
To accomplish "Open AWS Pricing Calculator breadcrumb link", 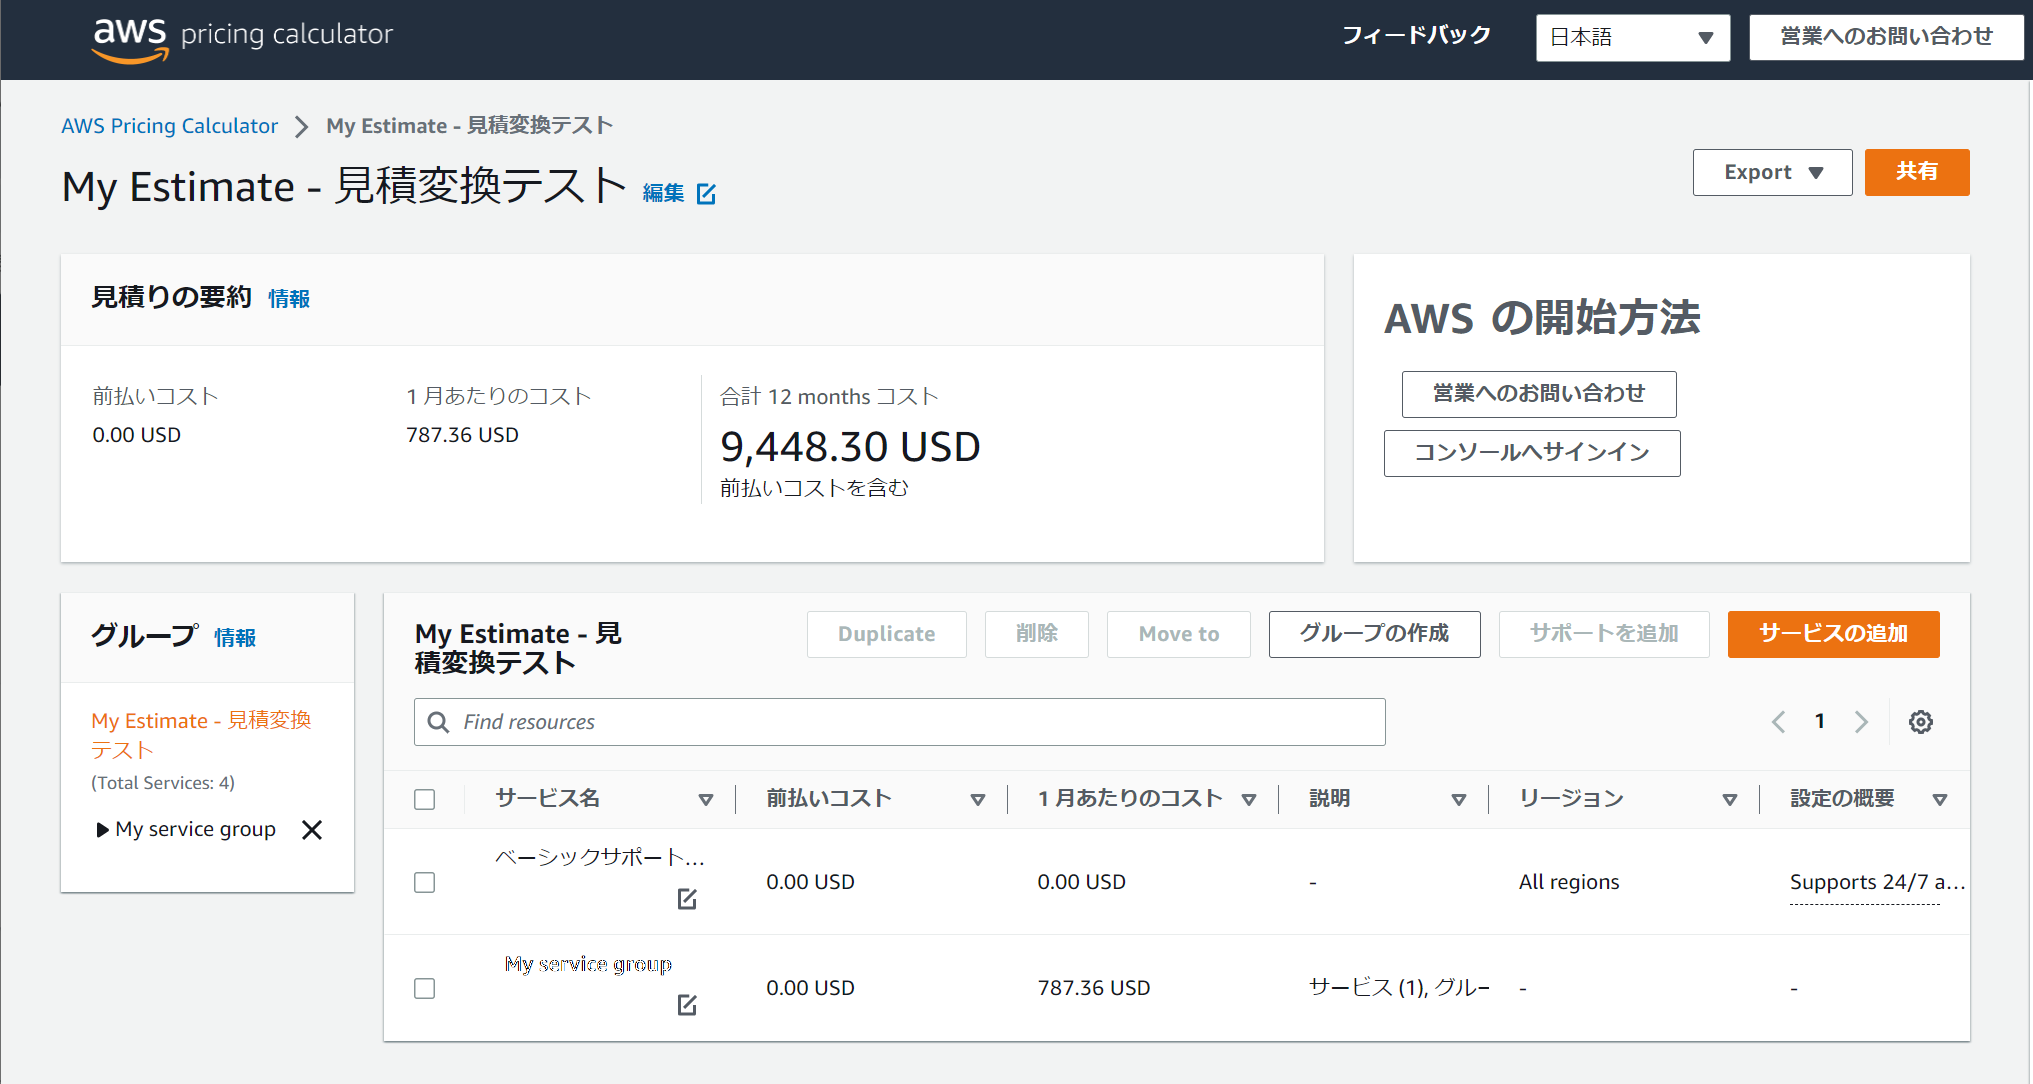I will click(169, 126).
